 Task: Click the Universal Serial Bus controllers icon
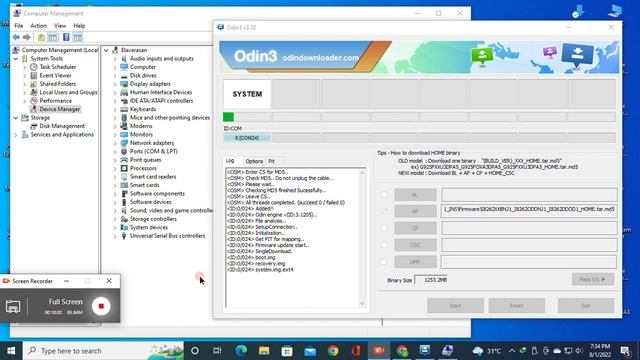(x=124, y=236)
